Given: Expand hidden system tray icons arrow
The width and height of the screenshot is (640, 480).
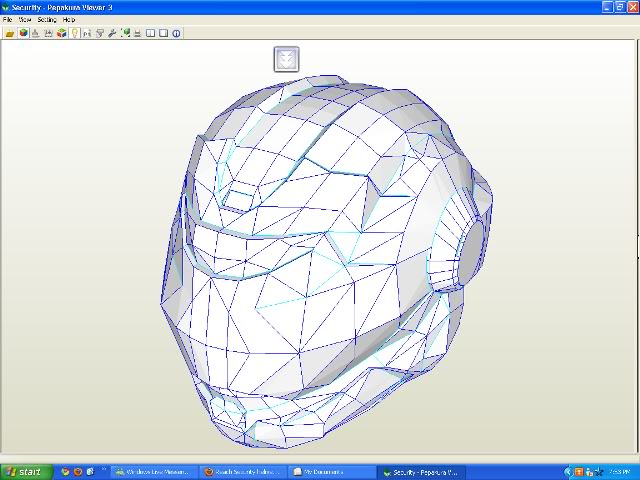Looking at the screenshot, I should pyautogui.click(x=568, y=472).
